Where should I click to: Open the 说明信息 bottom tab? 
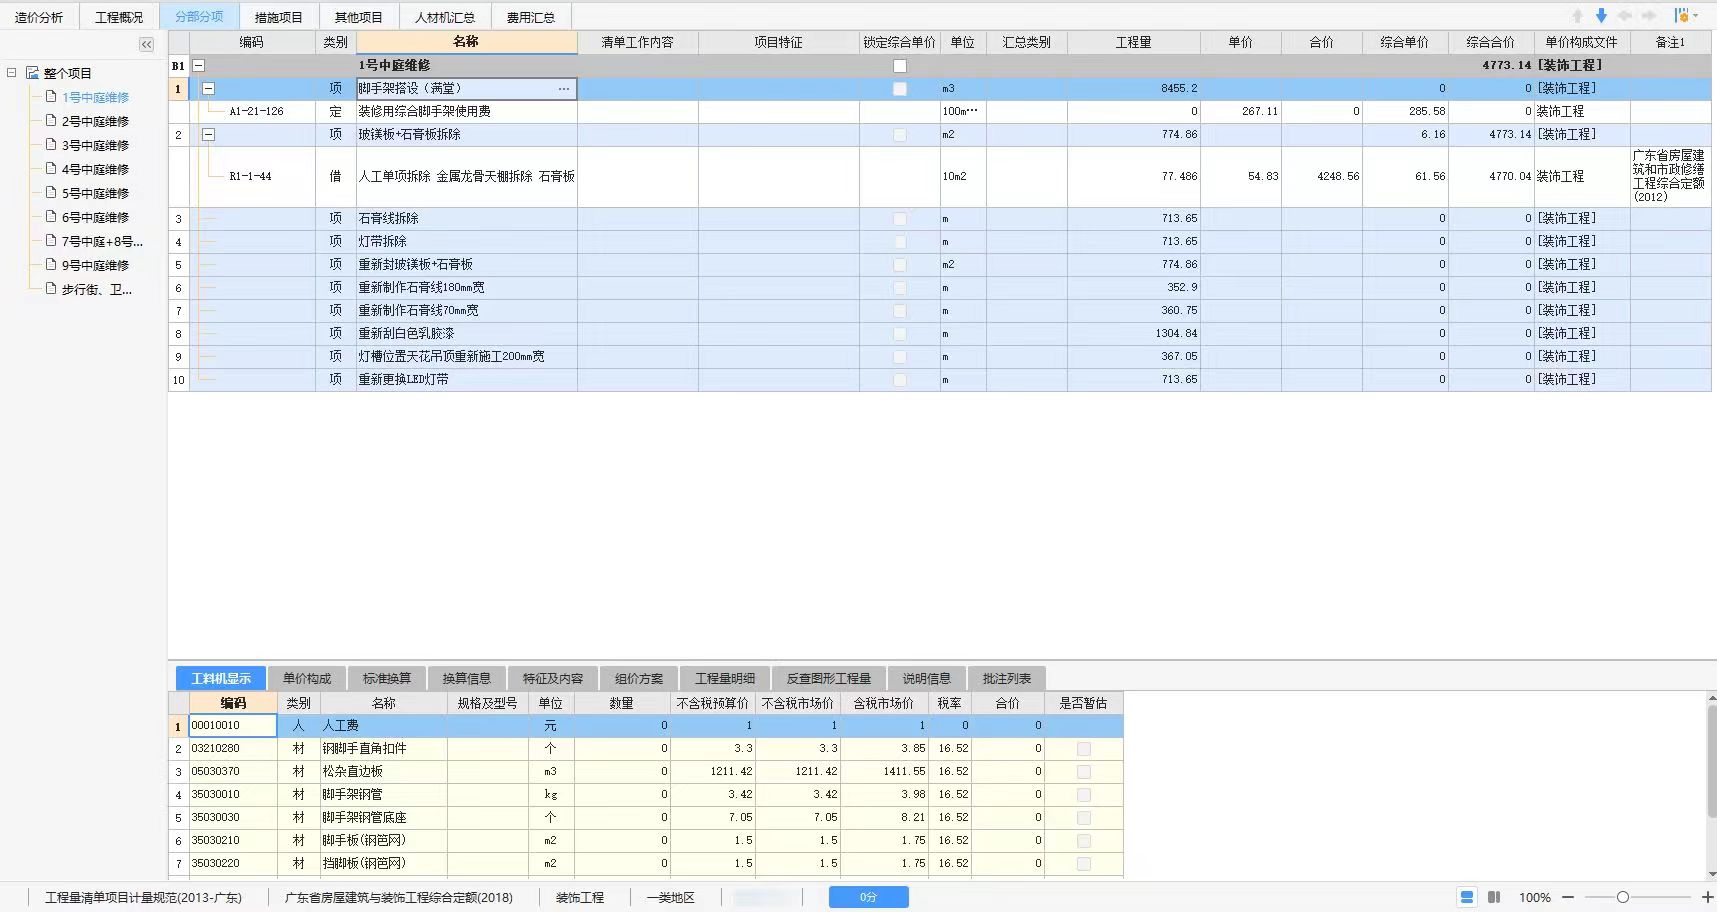coord(927,678)
